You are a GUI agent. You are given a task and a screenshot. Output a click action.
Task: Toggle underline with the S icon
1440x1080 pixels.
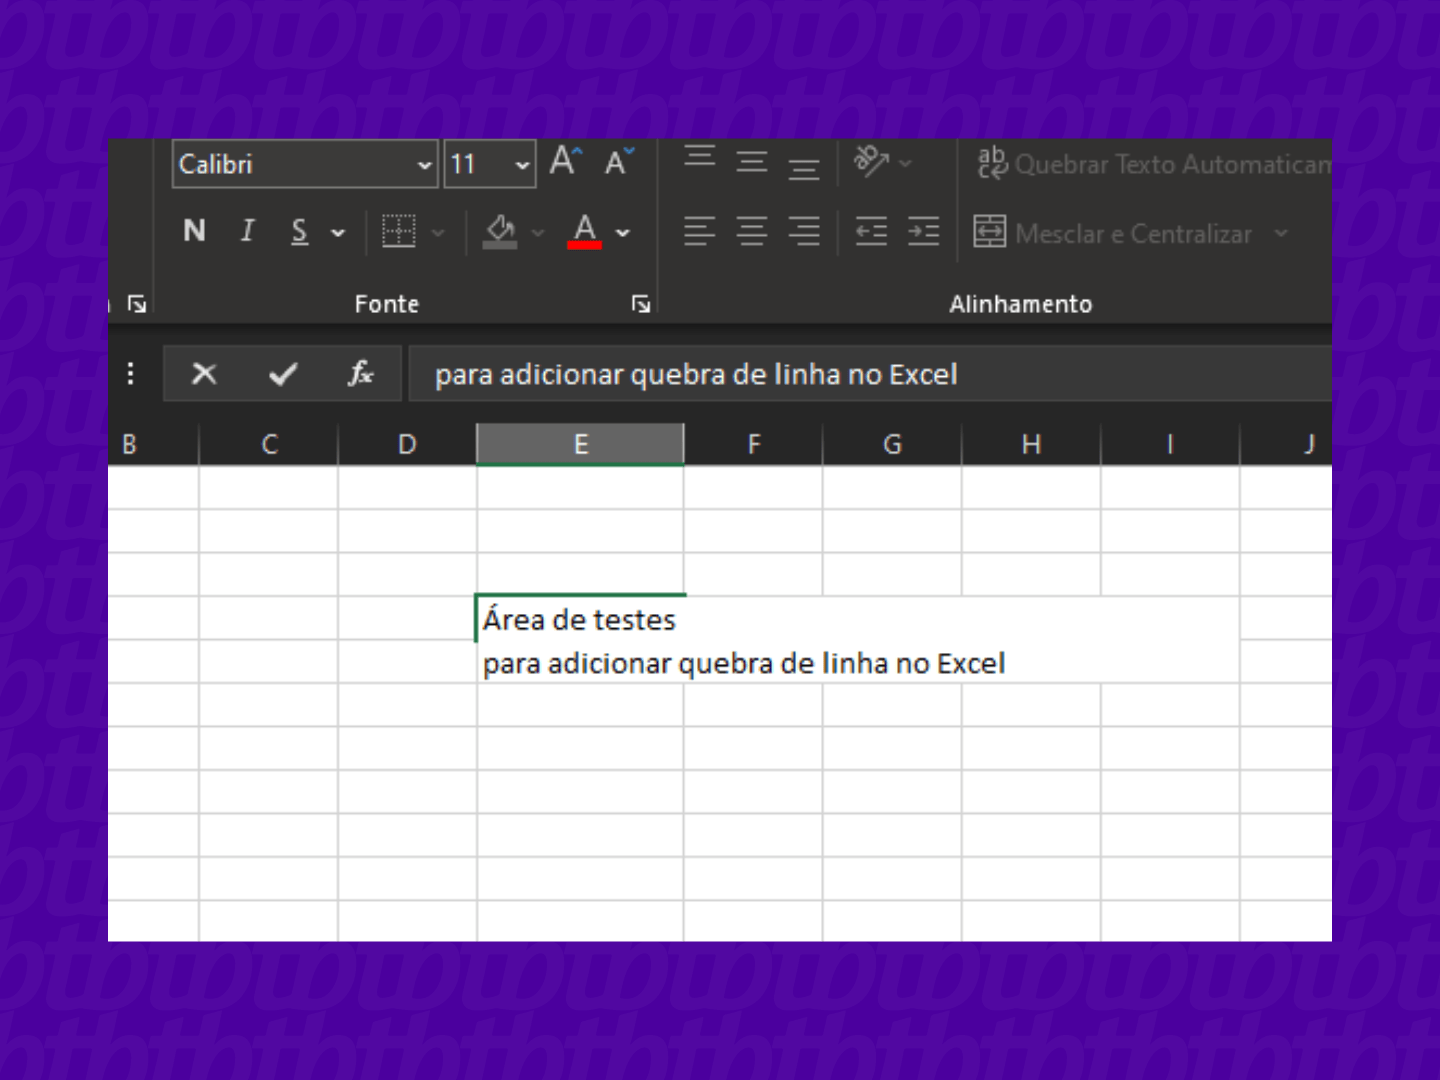coord(297,231)
